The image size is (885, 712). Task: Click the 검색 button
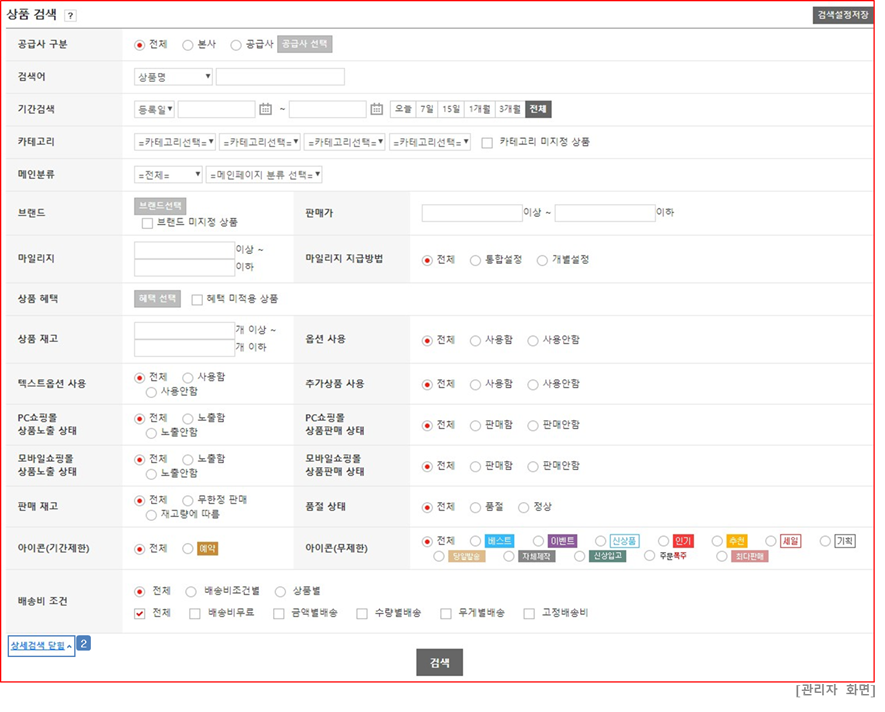click(x=439, y=663)
